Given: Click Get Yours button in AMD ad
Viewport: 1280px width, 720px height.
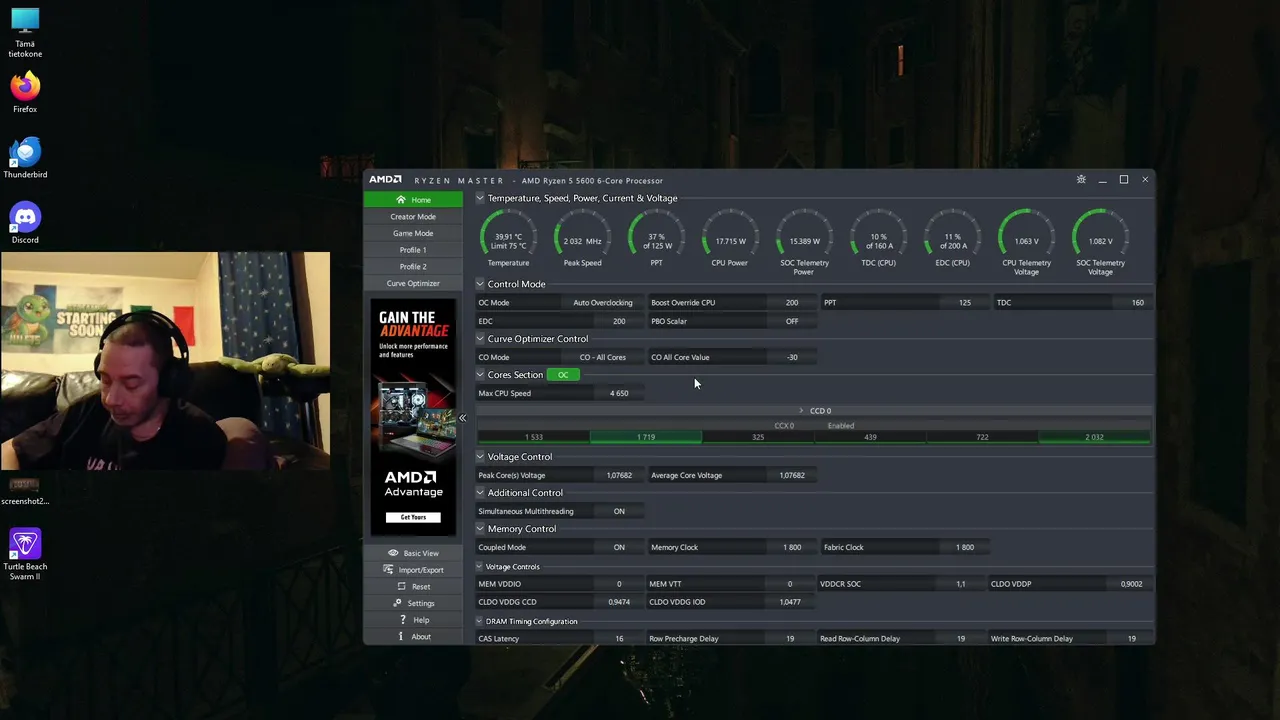Looking at the screenshot, I should (x=413, y=517).
